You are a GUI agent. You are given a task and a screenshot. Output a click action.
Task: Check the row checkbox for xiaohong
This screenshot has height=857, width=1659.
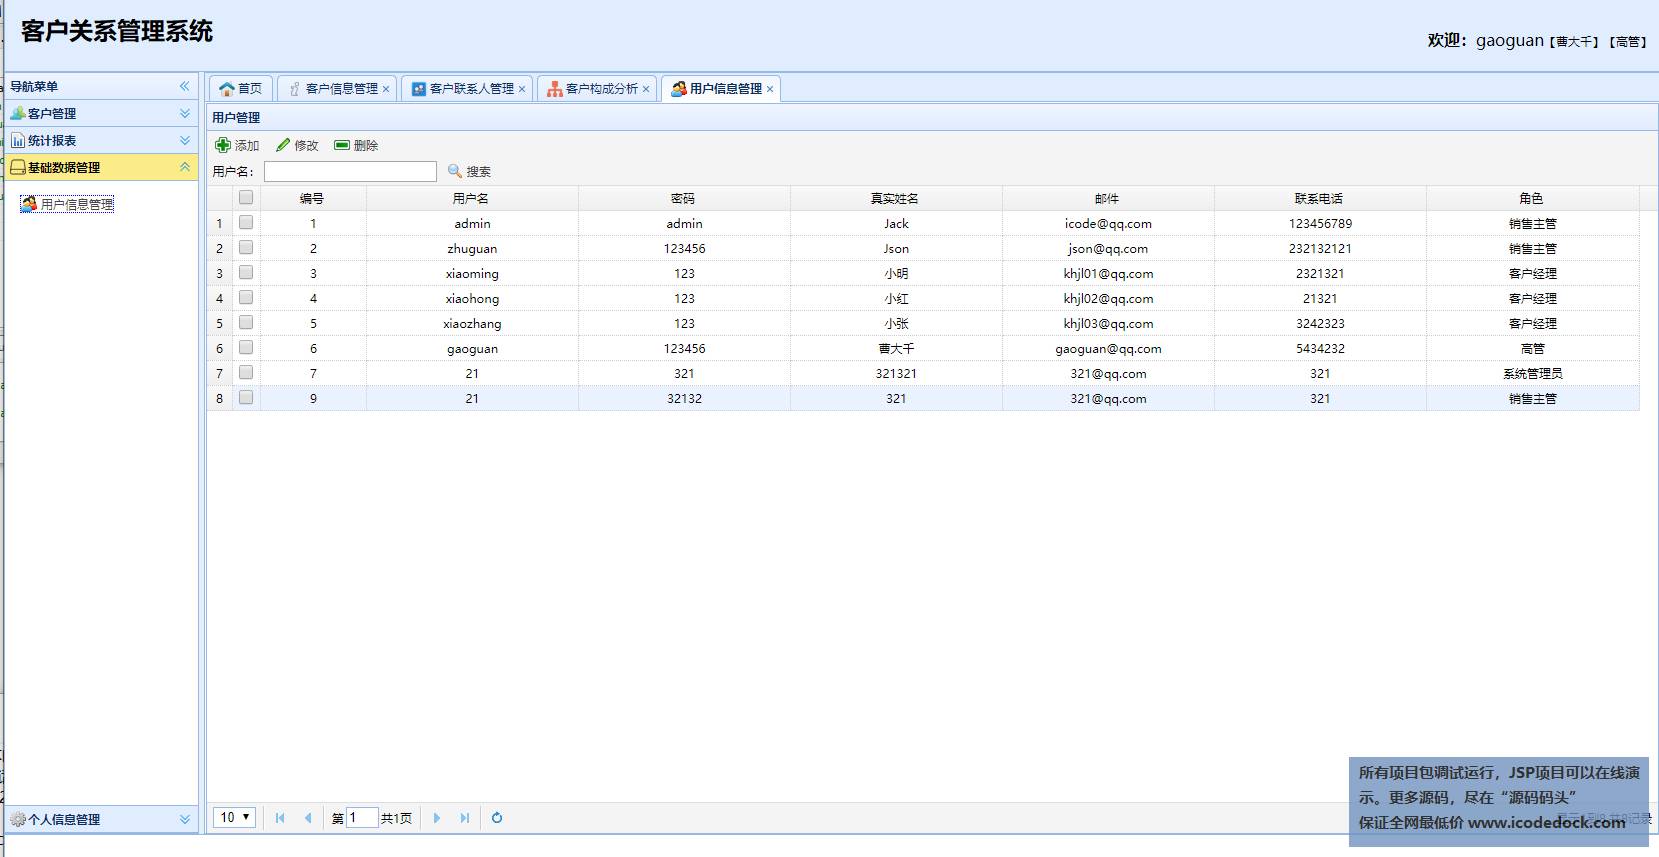click(x=246, y=297)
